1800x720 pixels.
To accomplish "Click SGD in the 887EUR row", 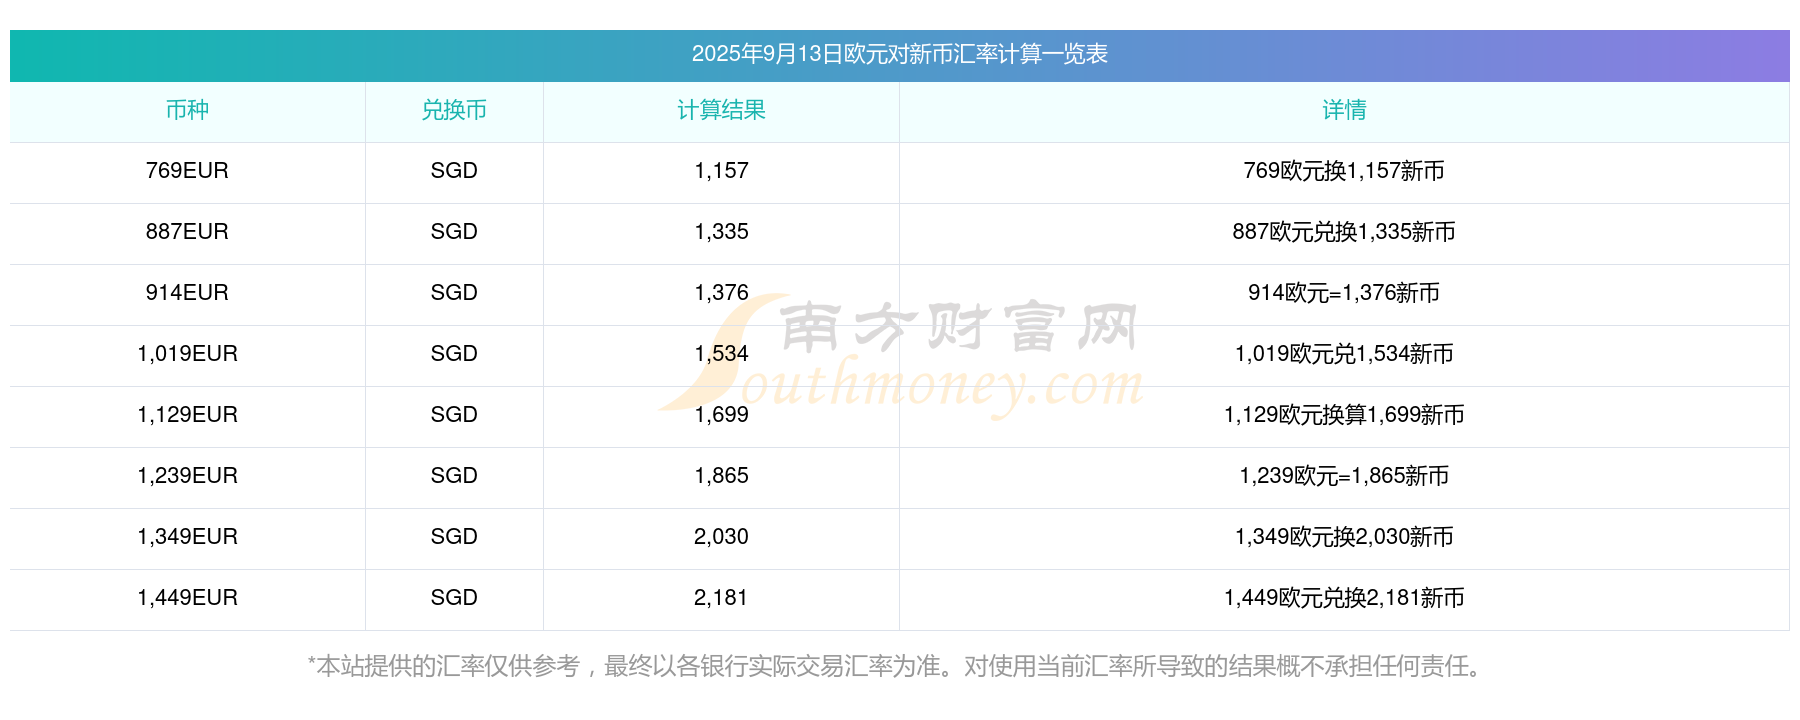I will [x=454, y=232].
